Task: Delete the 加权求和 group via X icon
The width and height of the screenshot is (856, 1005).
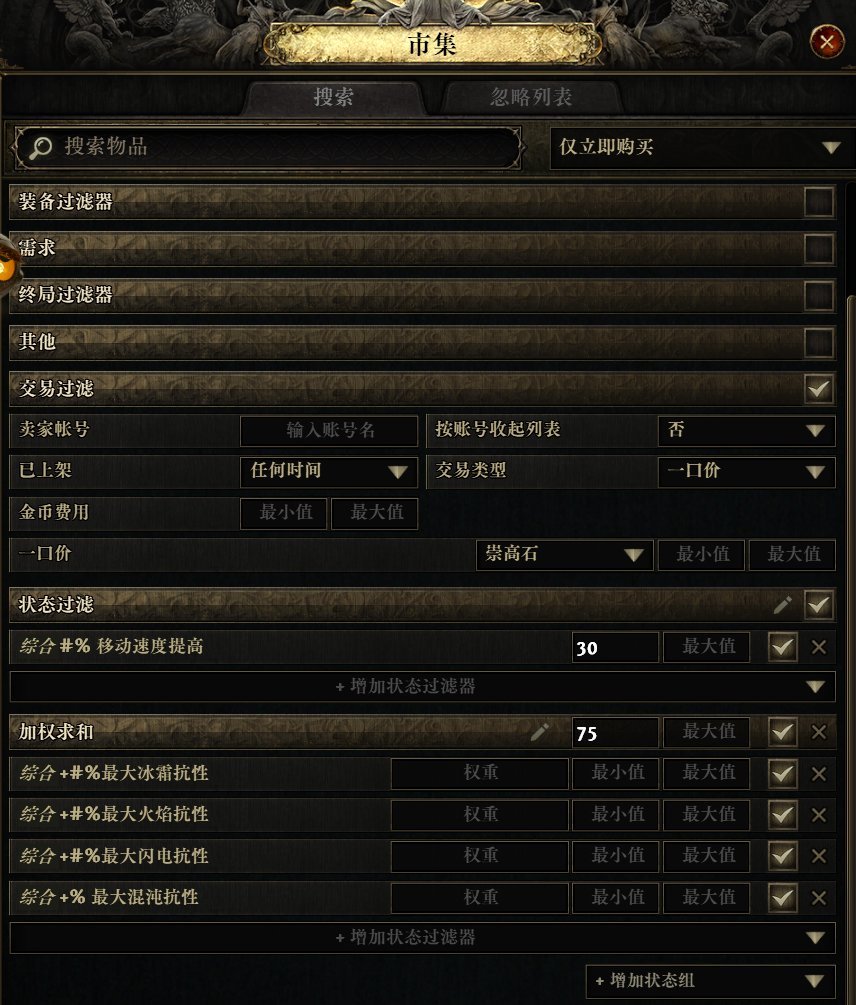Action: (818, 732)
